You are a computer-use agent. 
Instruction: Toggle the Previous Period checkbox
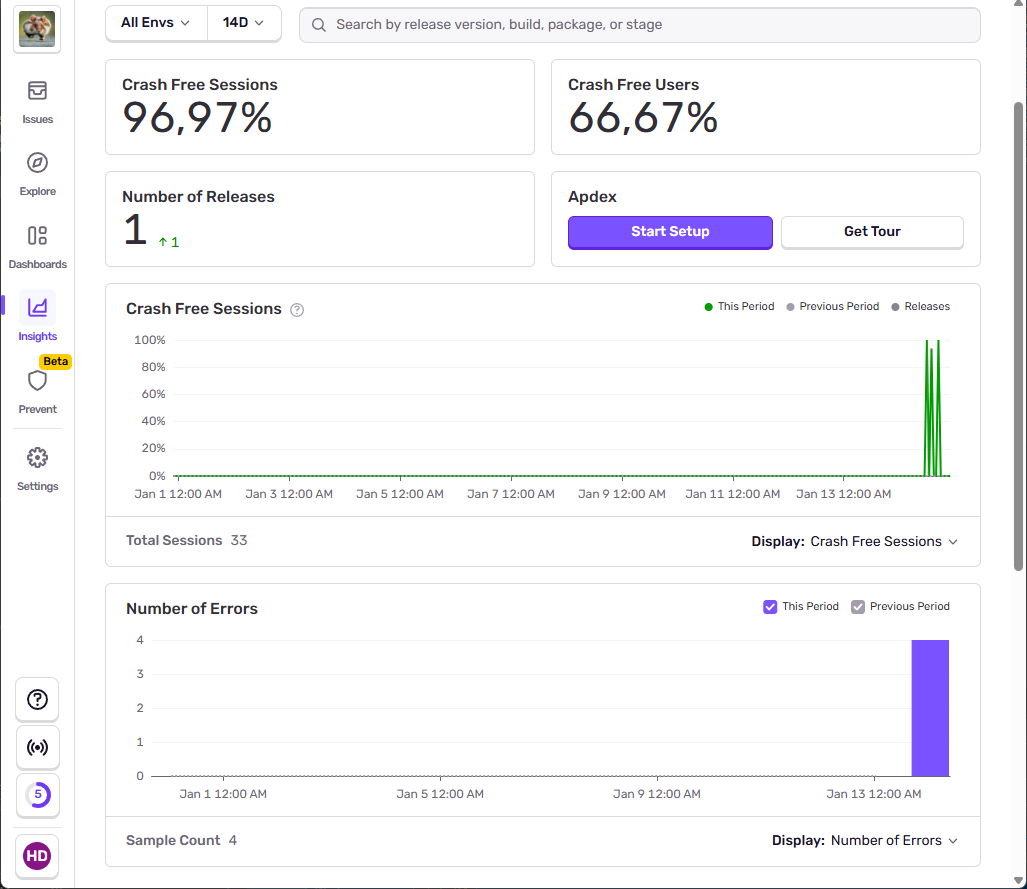tap(858, 607)
